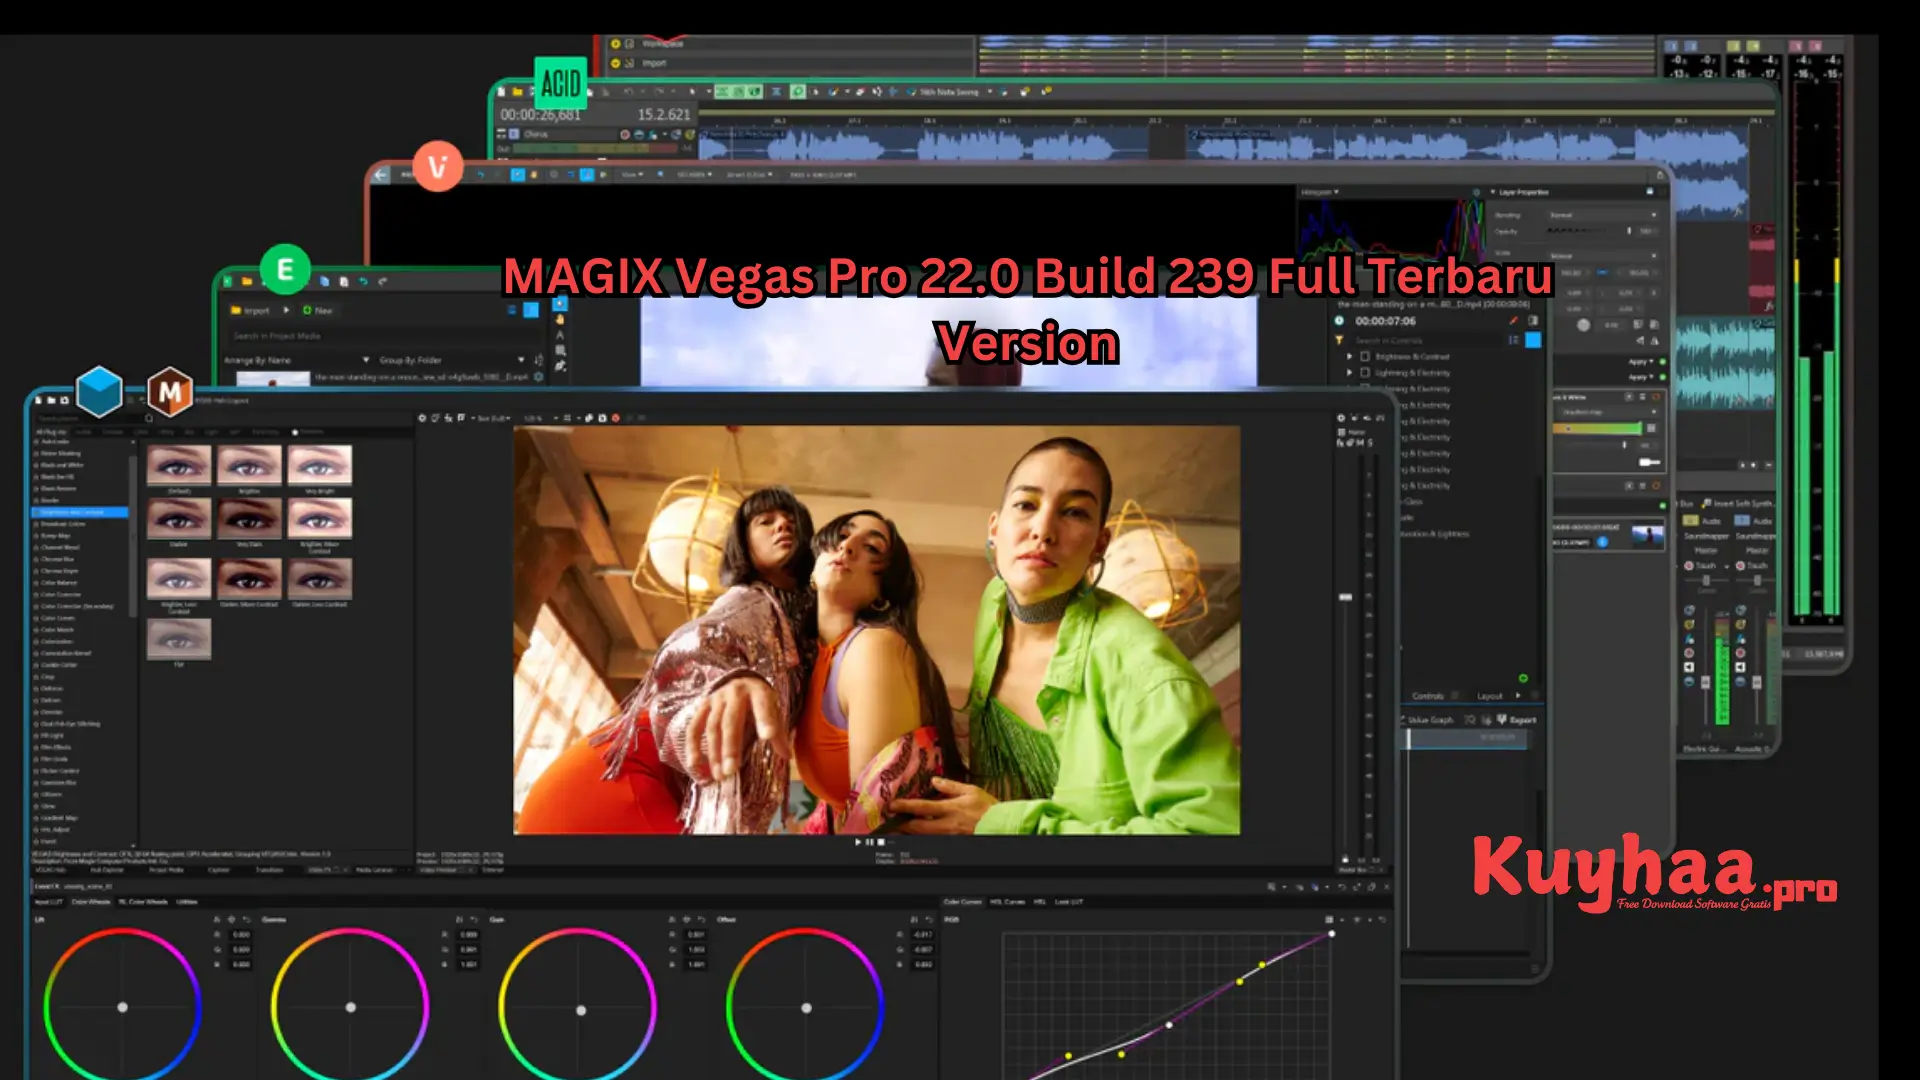
Task: Select the Very Bright preset thumbnail
Action: click(x=320, y=465)
